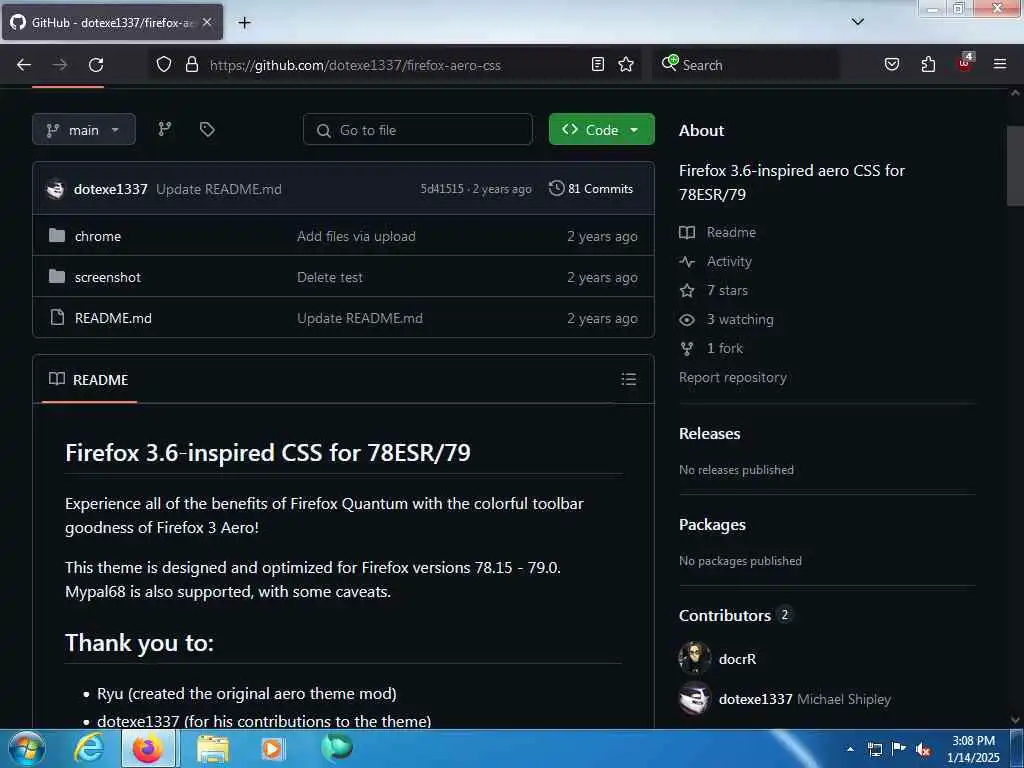Open a new tab with plus button
Viewport: 1024px width, 768px height.
click(x=244, y=23)
